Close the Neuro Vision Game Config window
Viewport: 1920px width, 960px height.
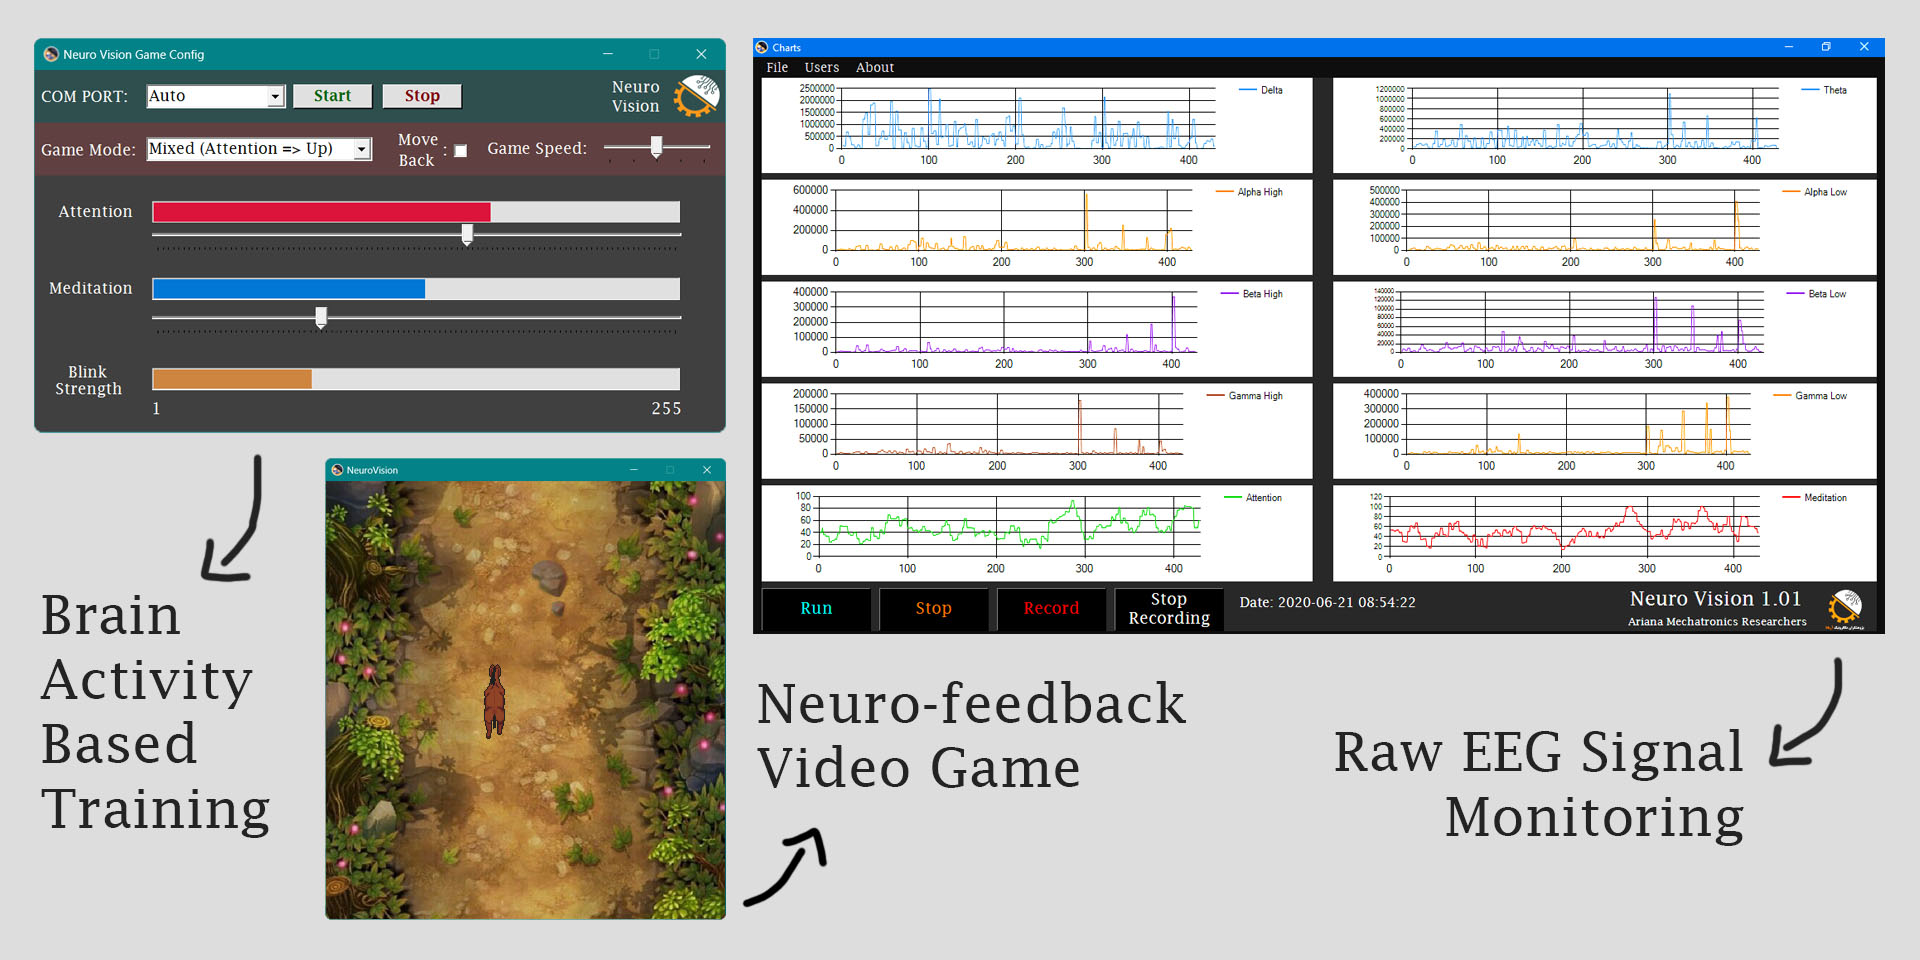tap(701, 54)
